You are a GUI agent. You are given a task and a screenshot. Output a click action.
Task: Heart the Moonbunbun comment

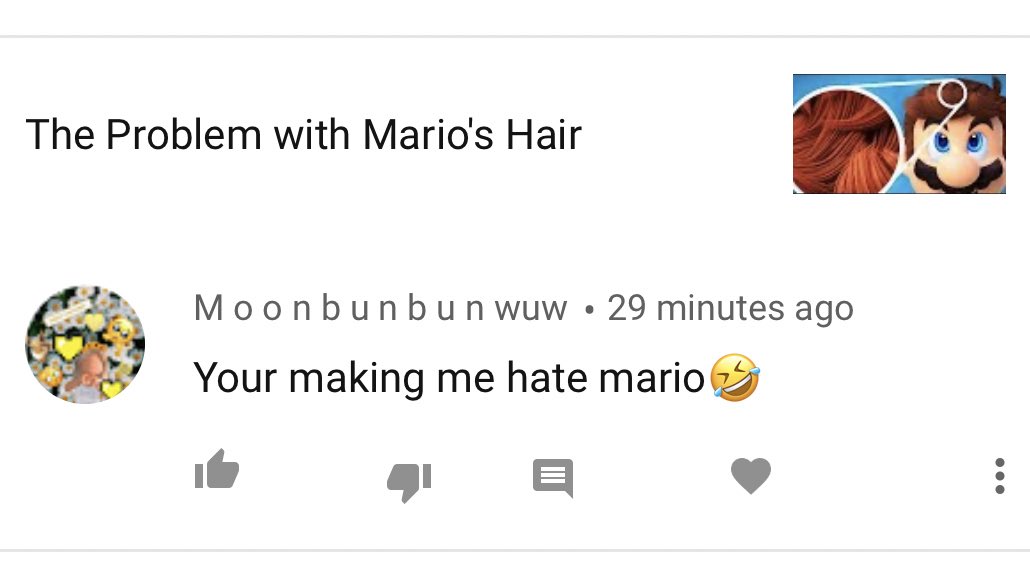(x=751, y=475)
